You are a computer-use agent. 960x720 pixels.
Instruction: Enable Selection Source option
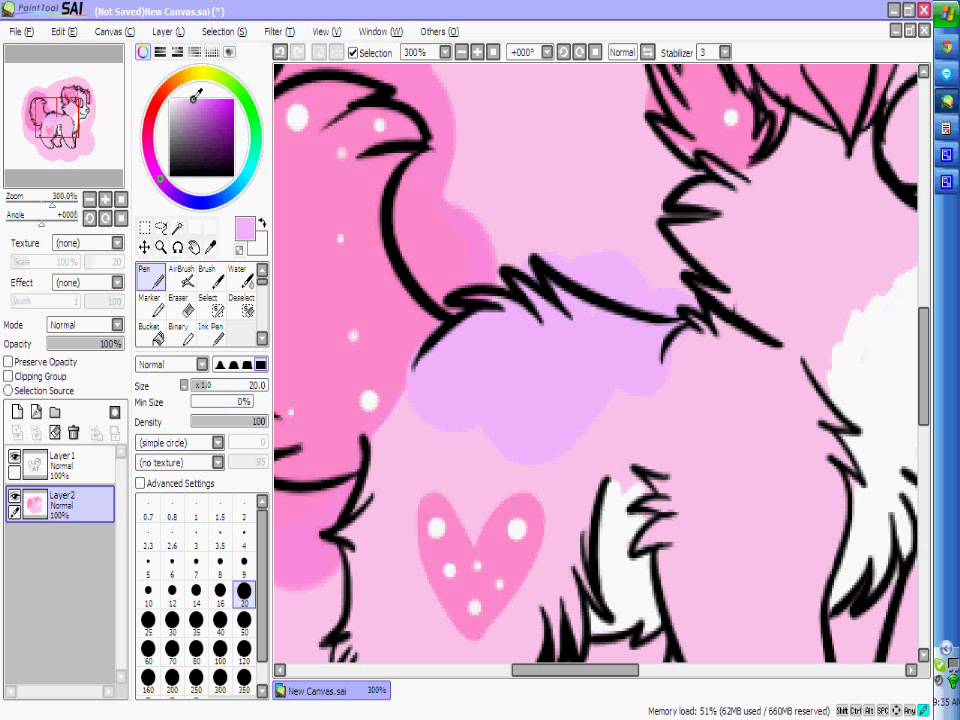(9, 390)
